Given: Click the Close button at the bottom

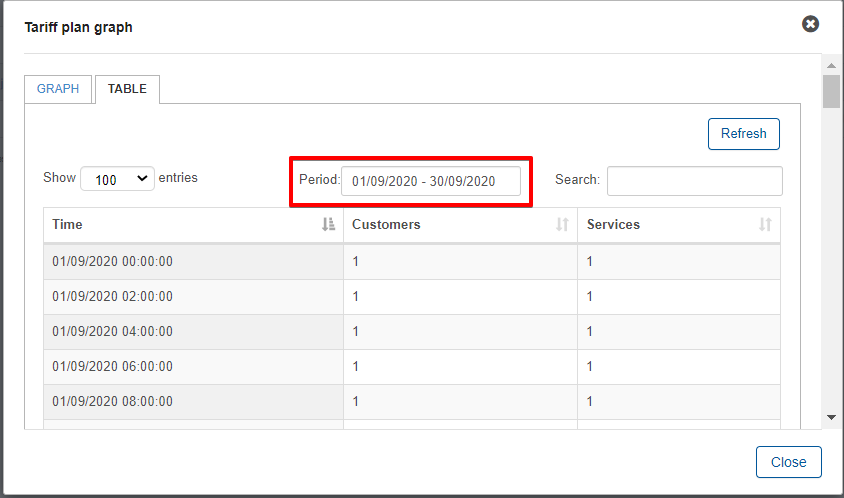Looking at the screenshot, I should click(789, 462).
